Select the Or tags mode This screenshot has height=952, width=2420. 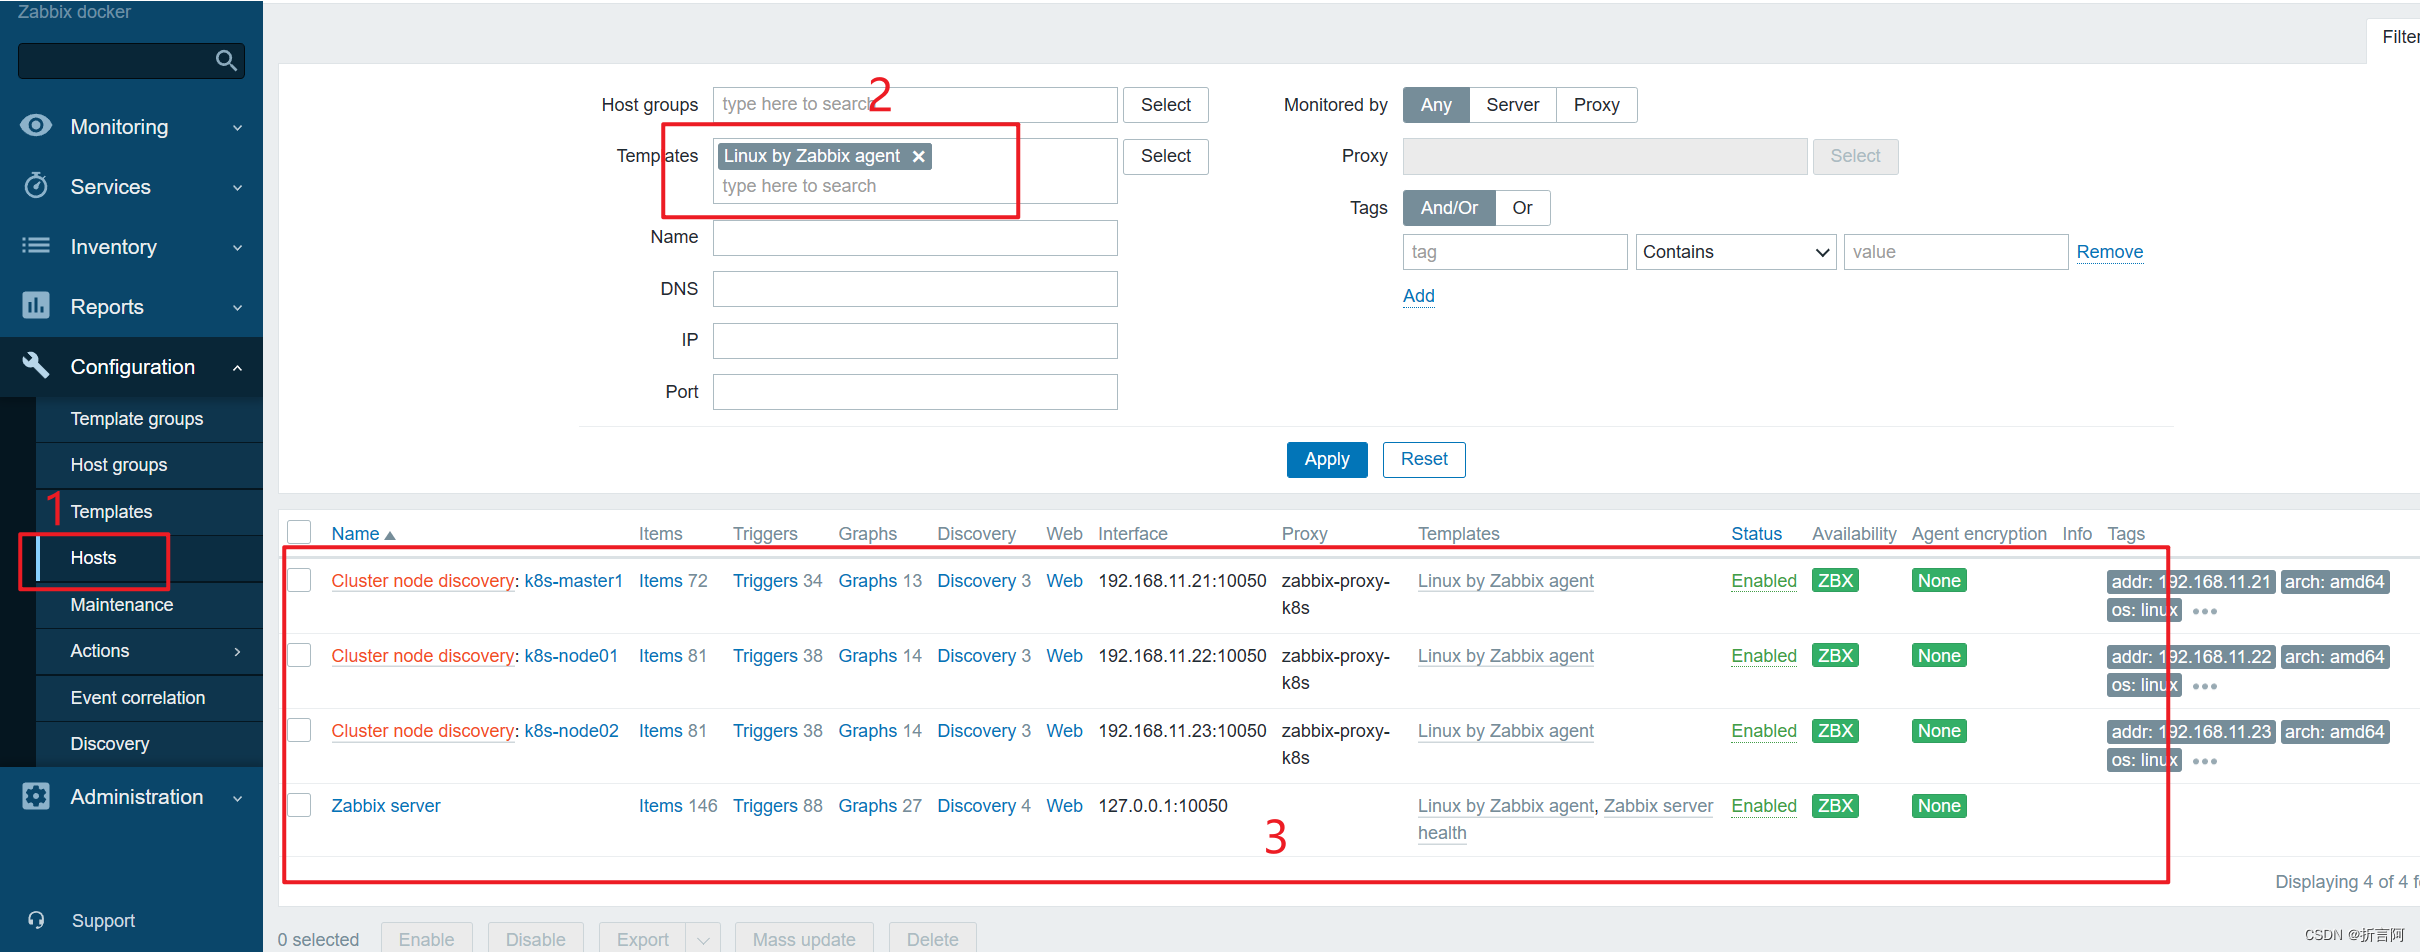[1522, 208]
